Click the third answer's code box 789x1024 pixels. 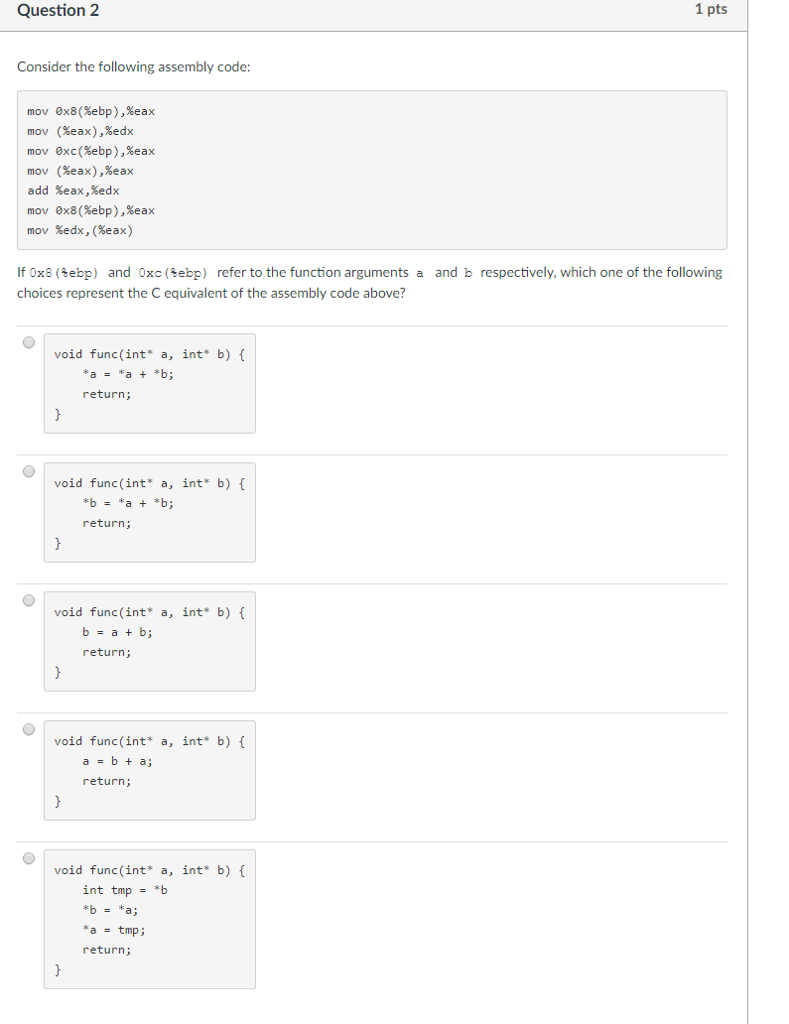[150, 641]
